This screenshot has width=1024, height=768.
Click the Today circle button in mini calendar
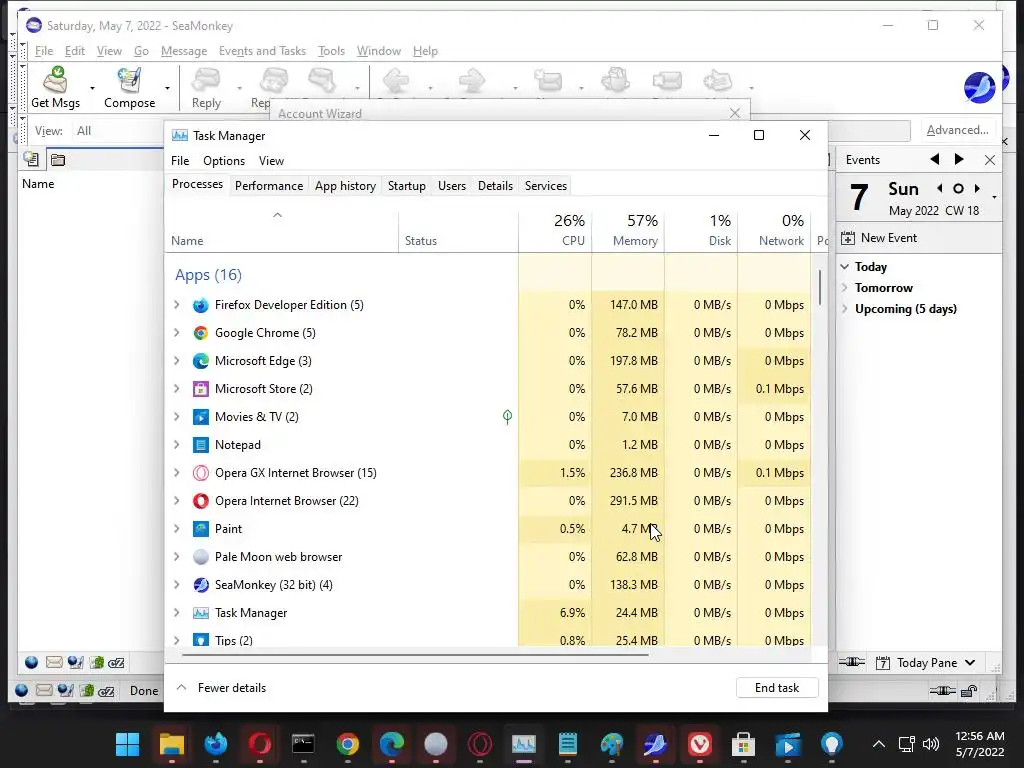pyautogui.click(x=958, y=189)
